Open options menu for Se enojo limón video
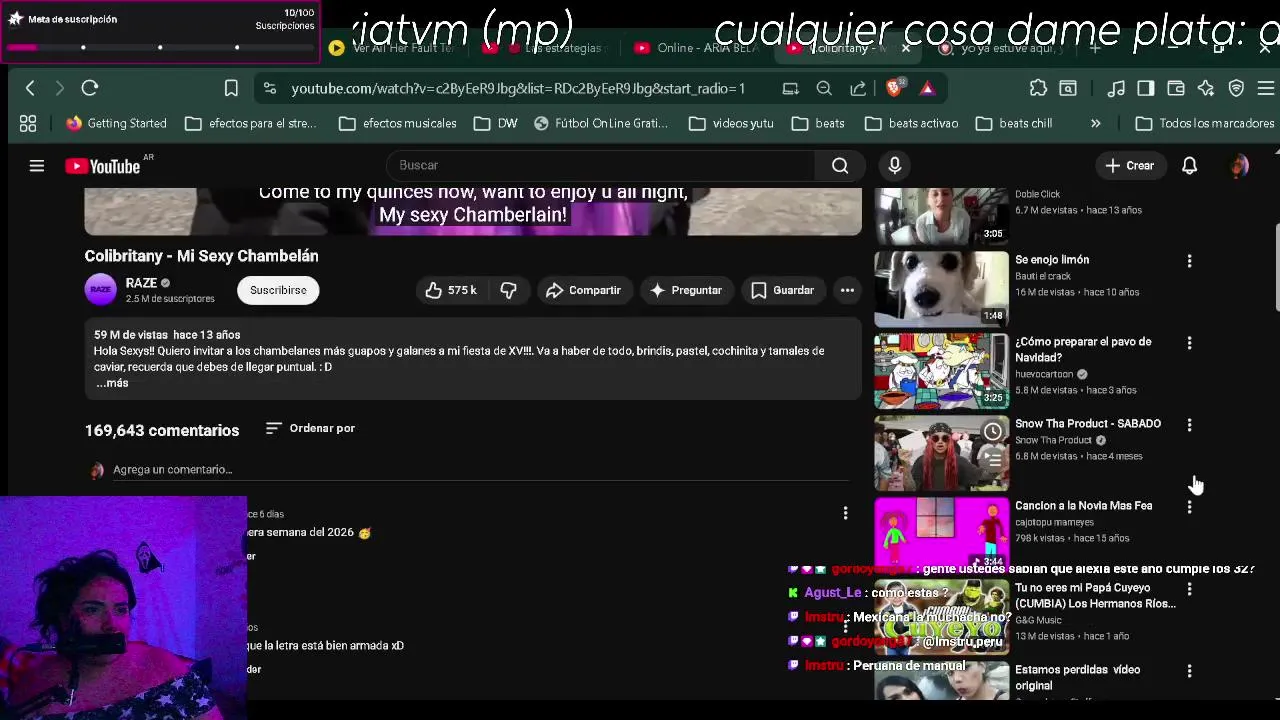Viewport: 1280px width, 720px height. 1189,261
